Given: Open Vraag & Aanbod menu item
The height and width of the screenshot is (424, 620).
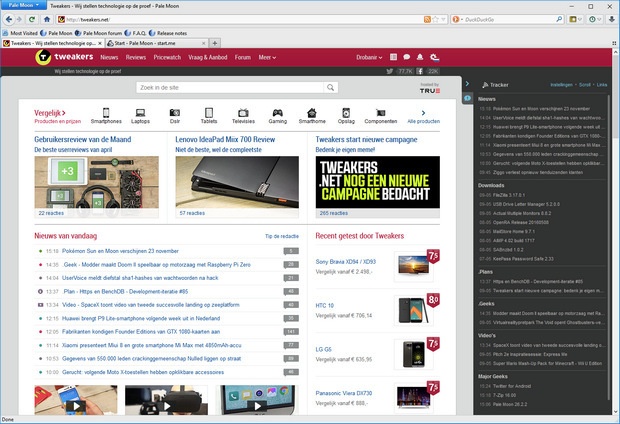Looking at the screenshot, I should pos(208,57).
